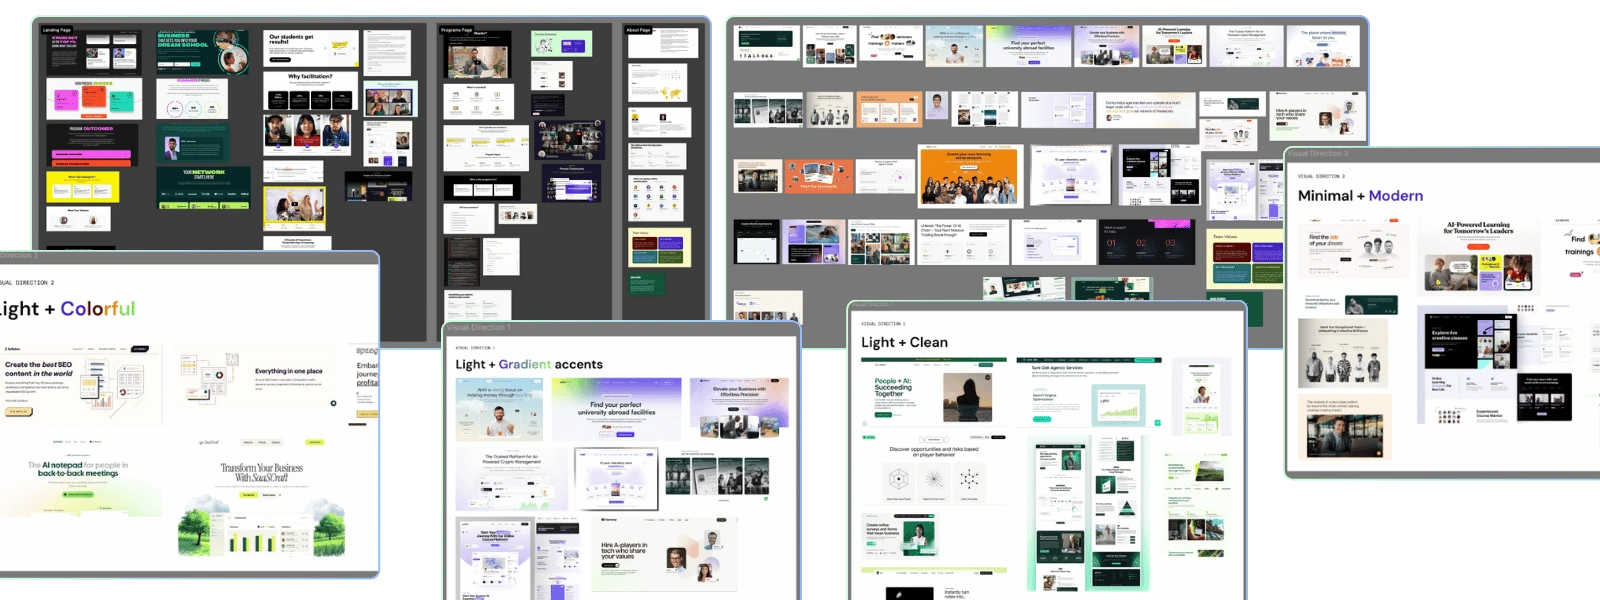The width and height of the screenshot is (1600, 600).
Task: Select the 'Your Network Starts Here' green thumbnail
Action: [x=204, y=188]
